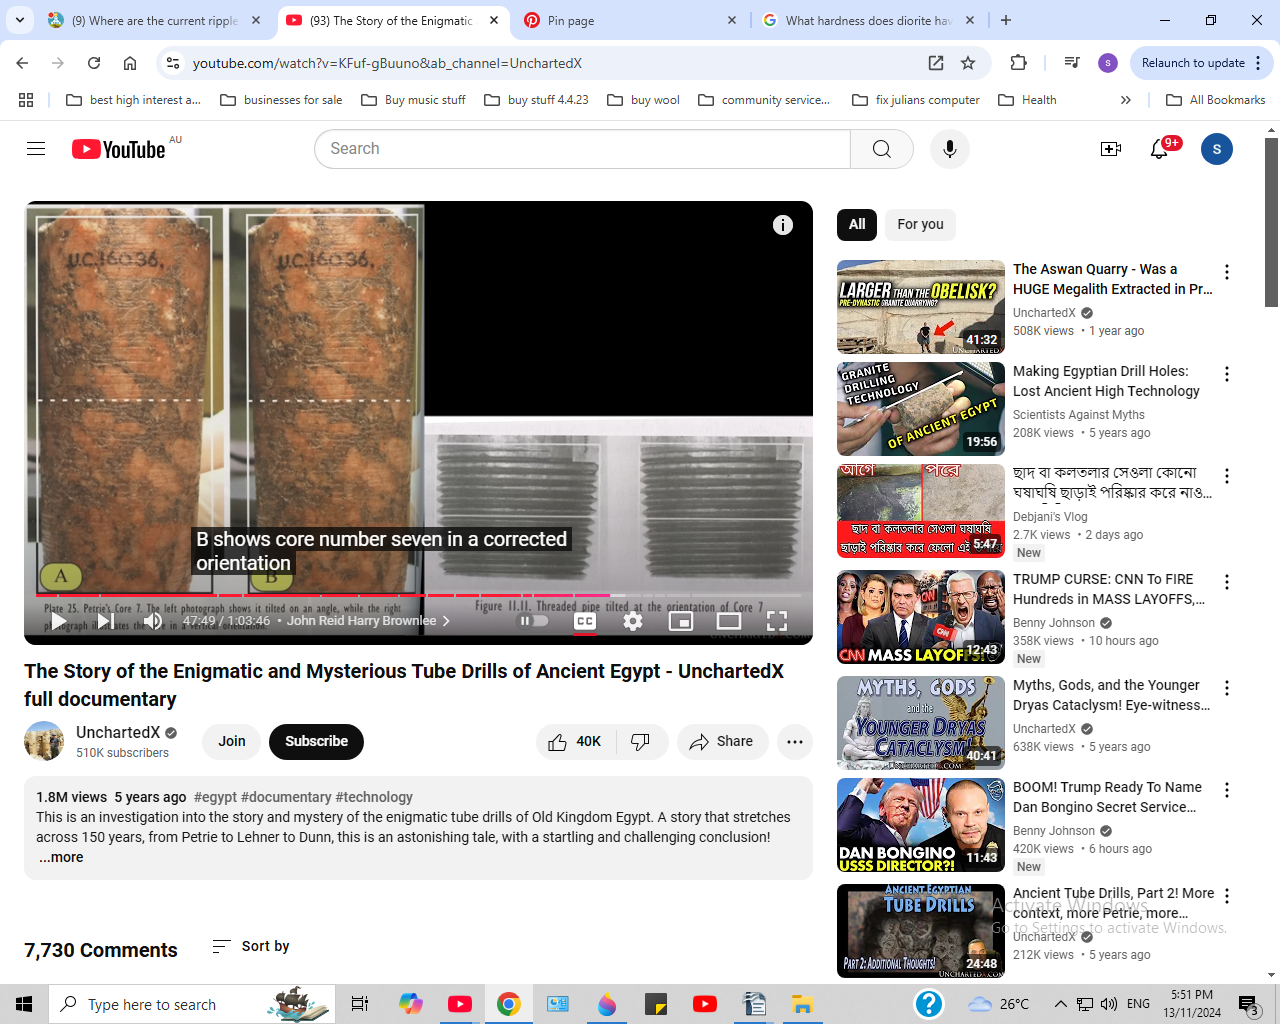Join the UnchartedX channel membership
1280x1024 pixels.
(x=232, y=741)
